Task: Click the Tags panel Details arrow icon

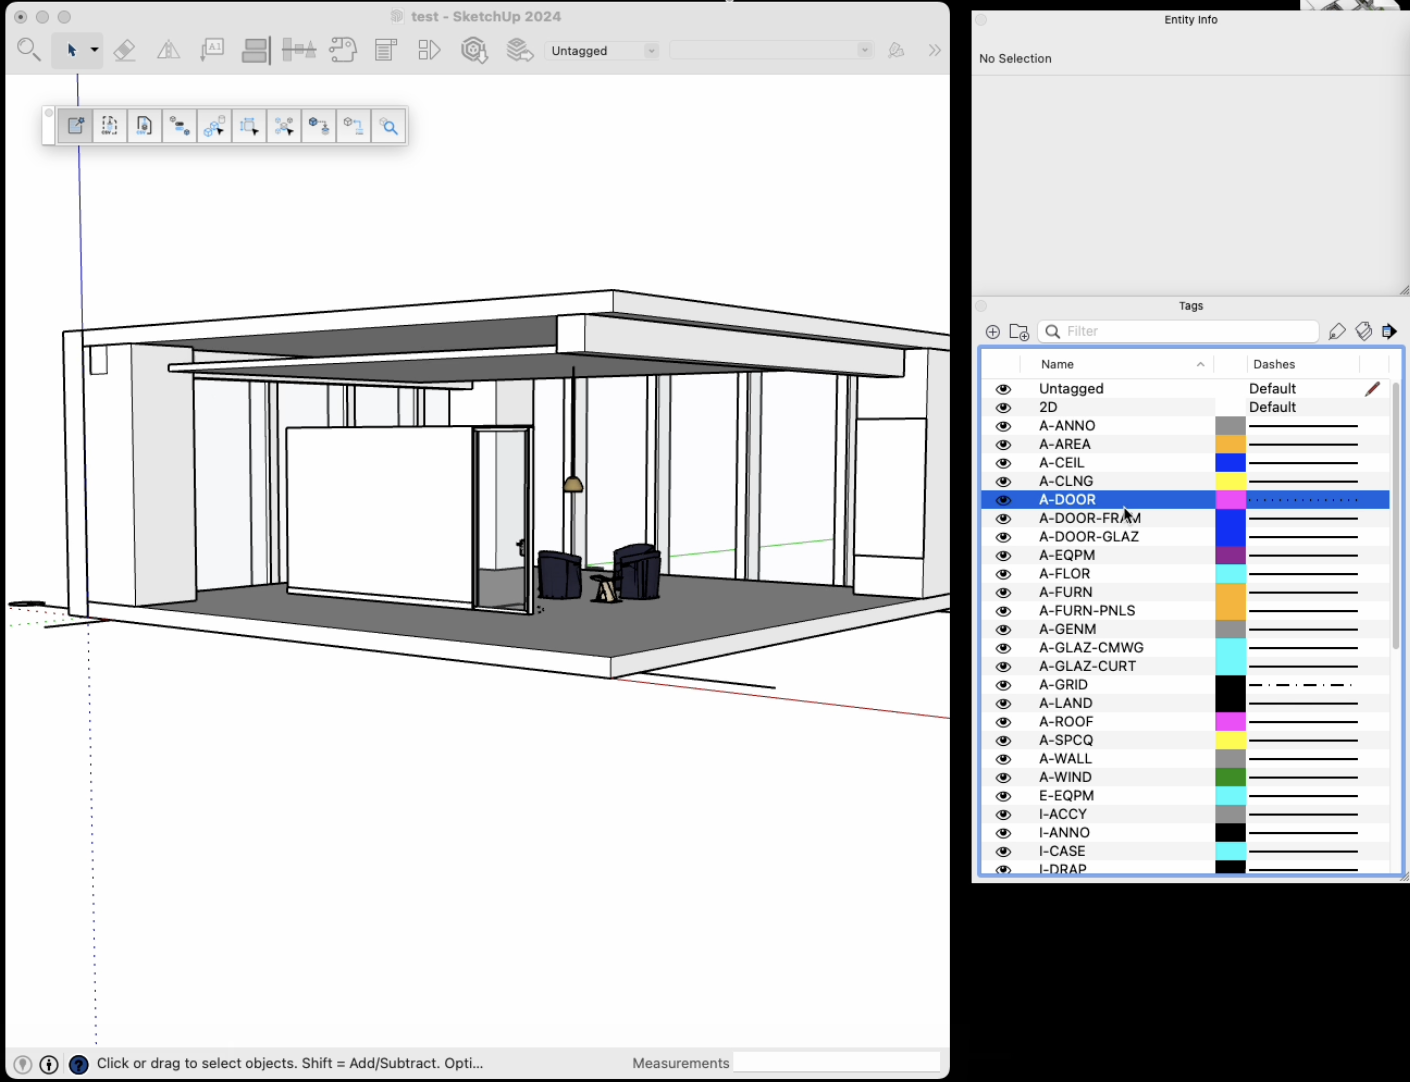Action: tap(1389, 332)
